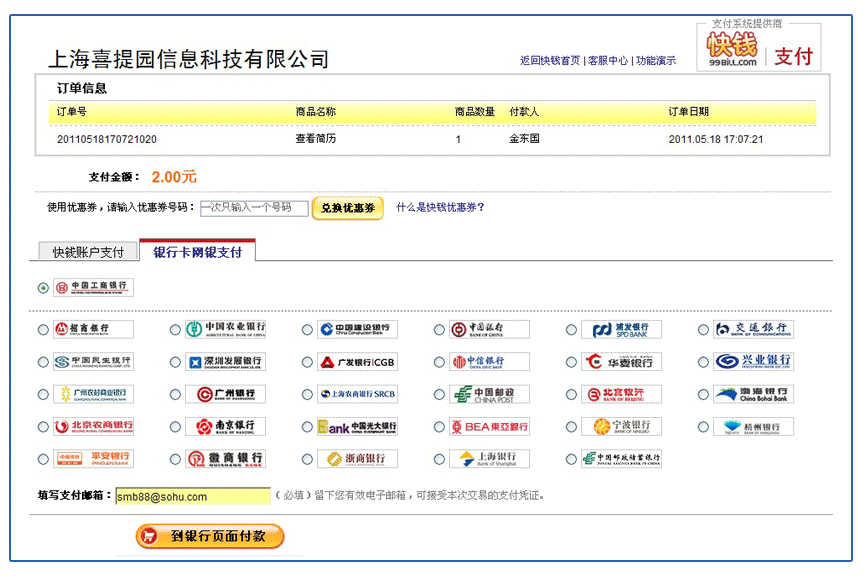Select the Bank of China radio button
This screenshot has height=577, width=863.
[439, 330]
